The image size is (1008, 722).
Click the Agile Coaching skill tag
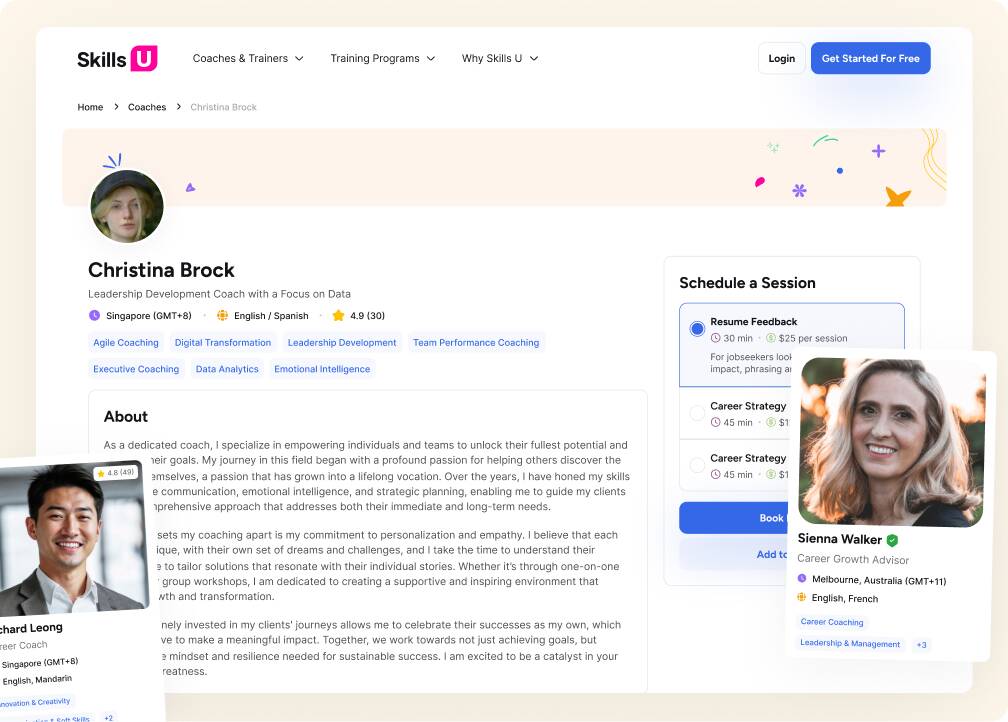pyautogui.click(x=126, y=343)
